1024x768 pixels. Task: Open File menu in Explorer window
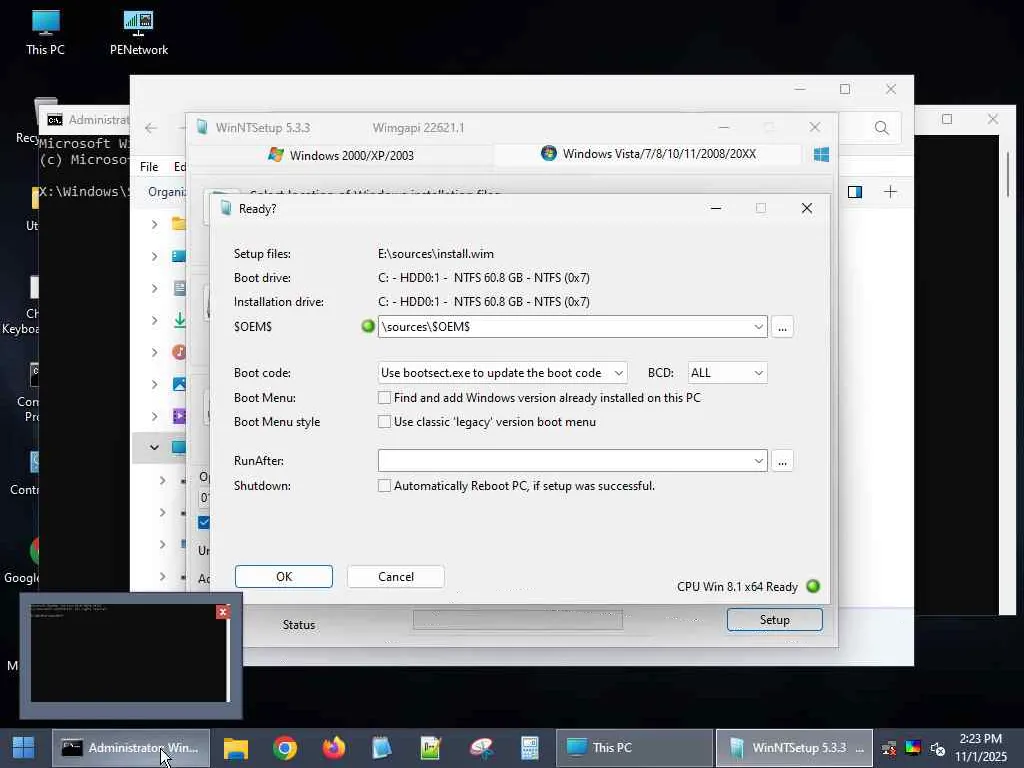tap(149, 167)
